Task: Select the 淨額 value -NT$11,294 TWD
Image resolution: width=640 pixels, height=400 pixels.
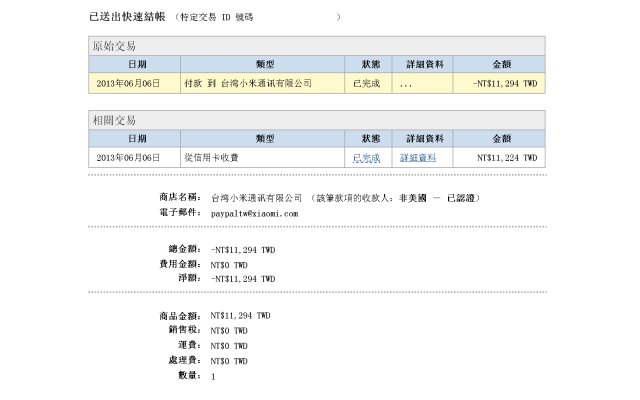Action: (243, 279)
